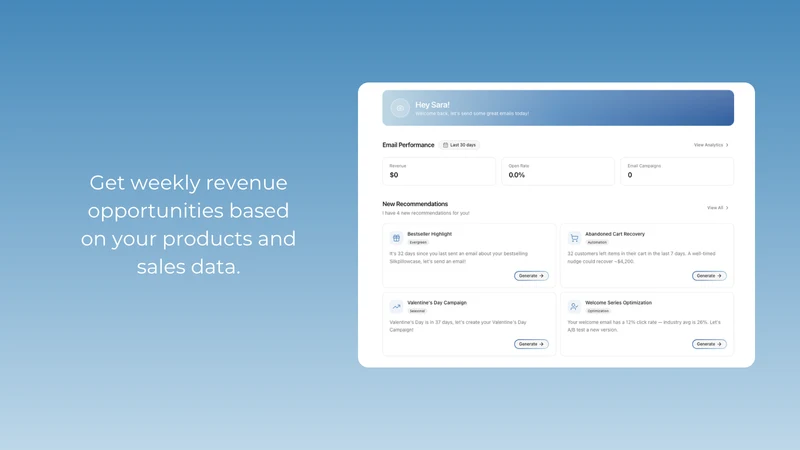Click the Automation tag
Viewport: 800px width, 450px height.
pos(597,242)
